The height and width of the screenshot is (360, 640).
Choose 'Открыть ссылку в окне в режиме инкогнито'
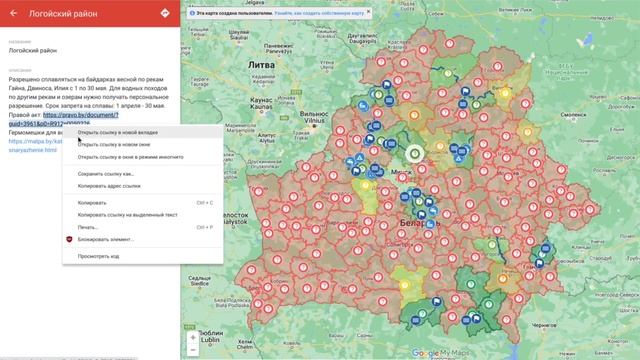click(142, 157)
